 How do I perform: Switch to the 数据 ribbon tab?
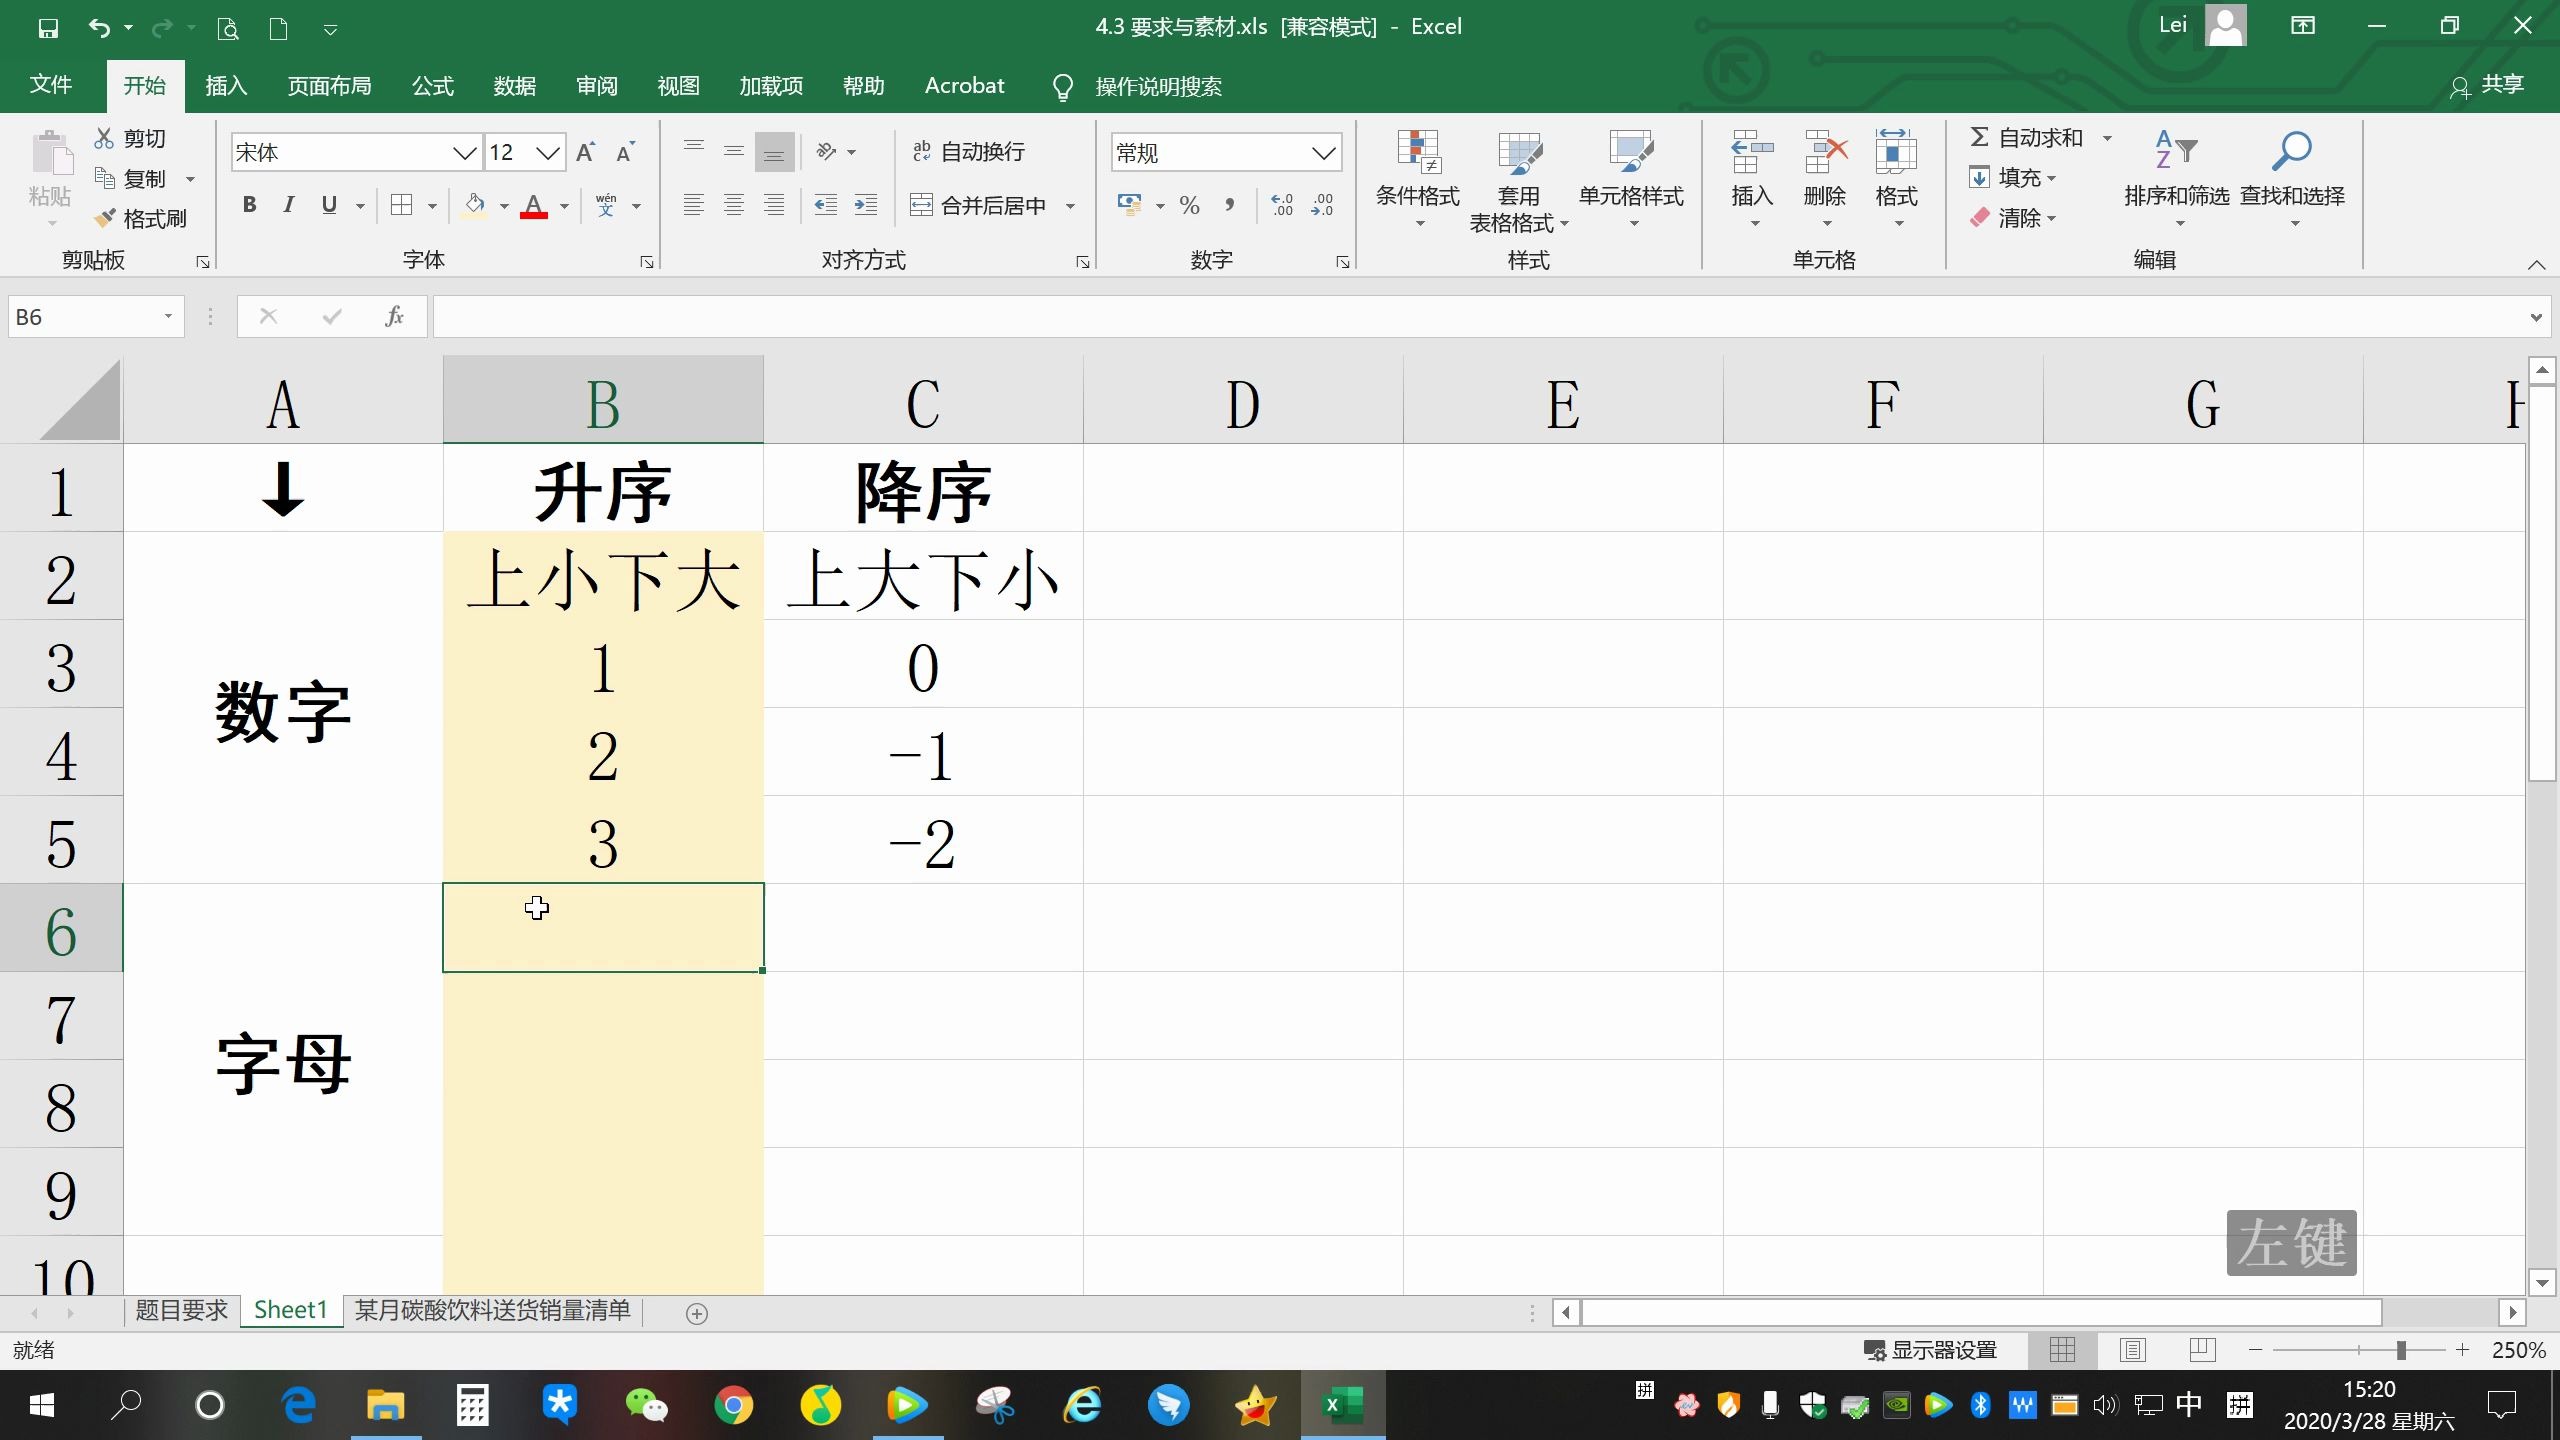tap(514, 86)
